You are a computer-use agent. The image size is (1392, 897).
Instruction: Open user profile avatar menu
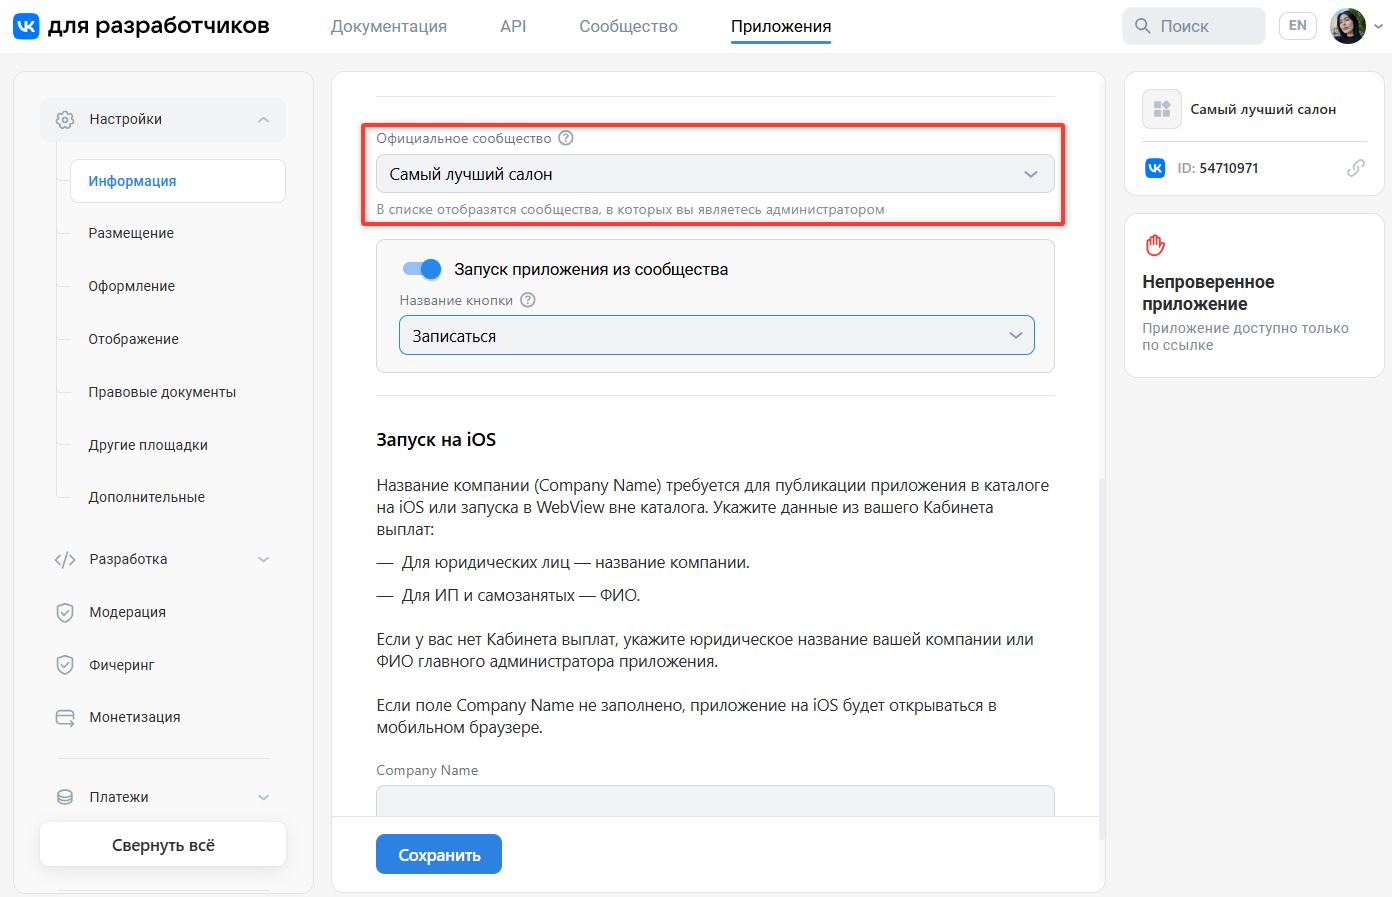tap(1348, 26)
